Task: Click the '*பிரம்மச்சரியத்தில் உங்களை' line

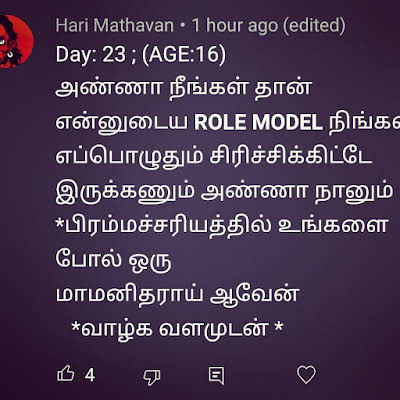Action: click(x=222, y=226)
